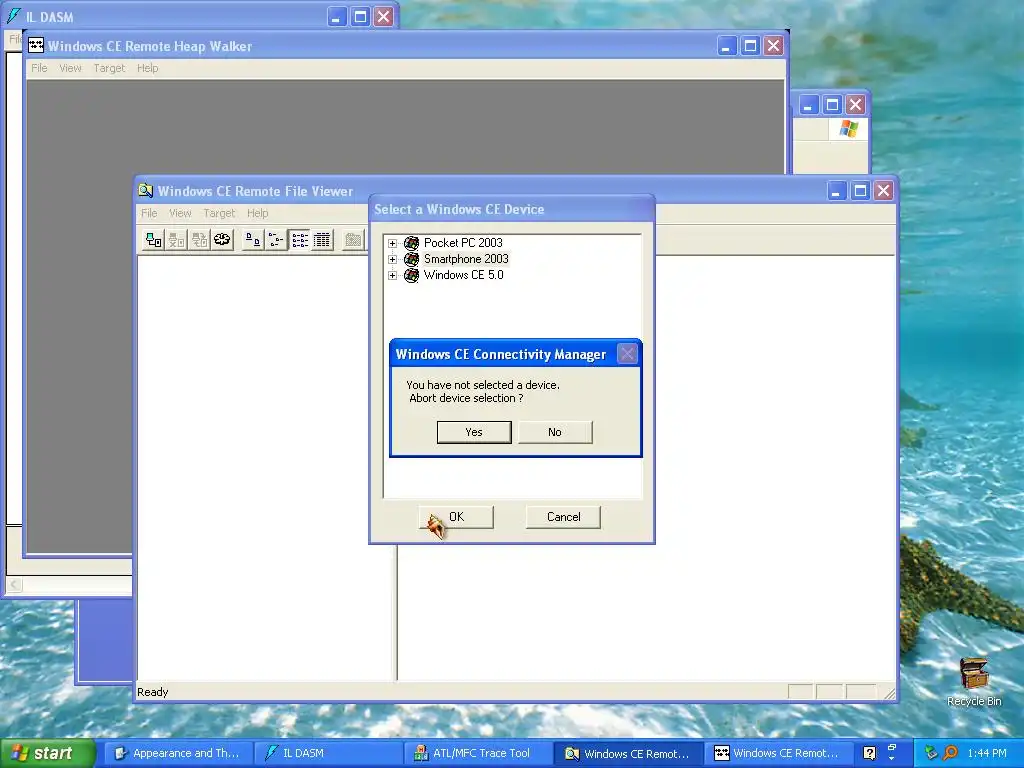Viewport: 1024px width, 768px height.
Task: Minimize the Remote File Viewer window
Action: [837, 191]
